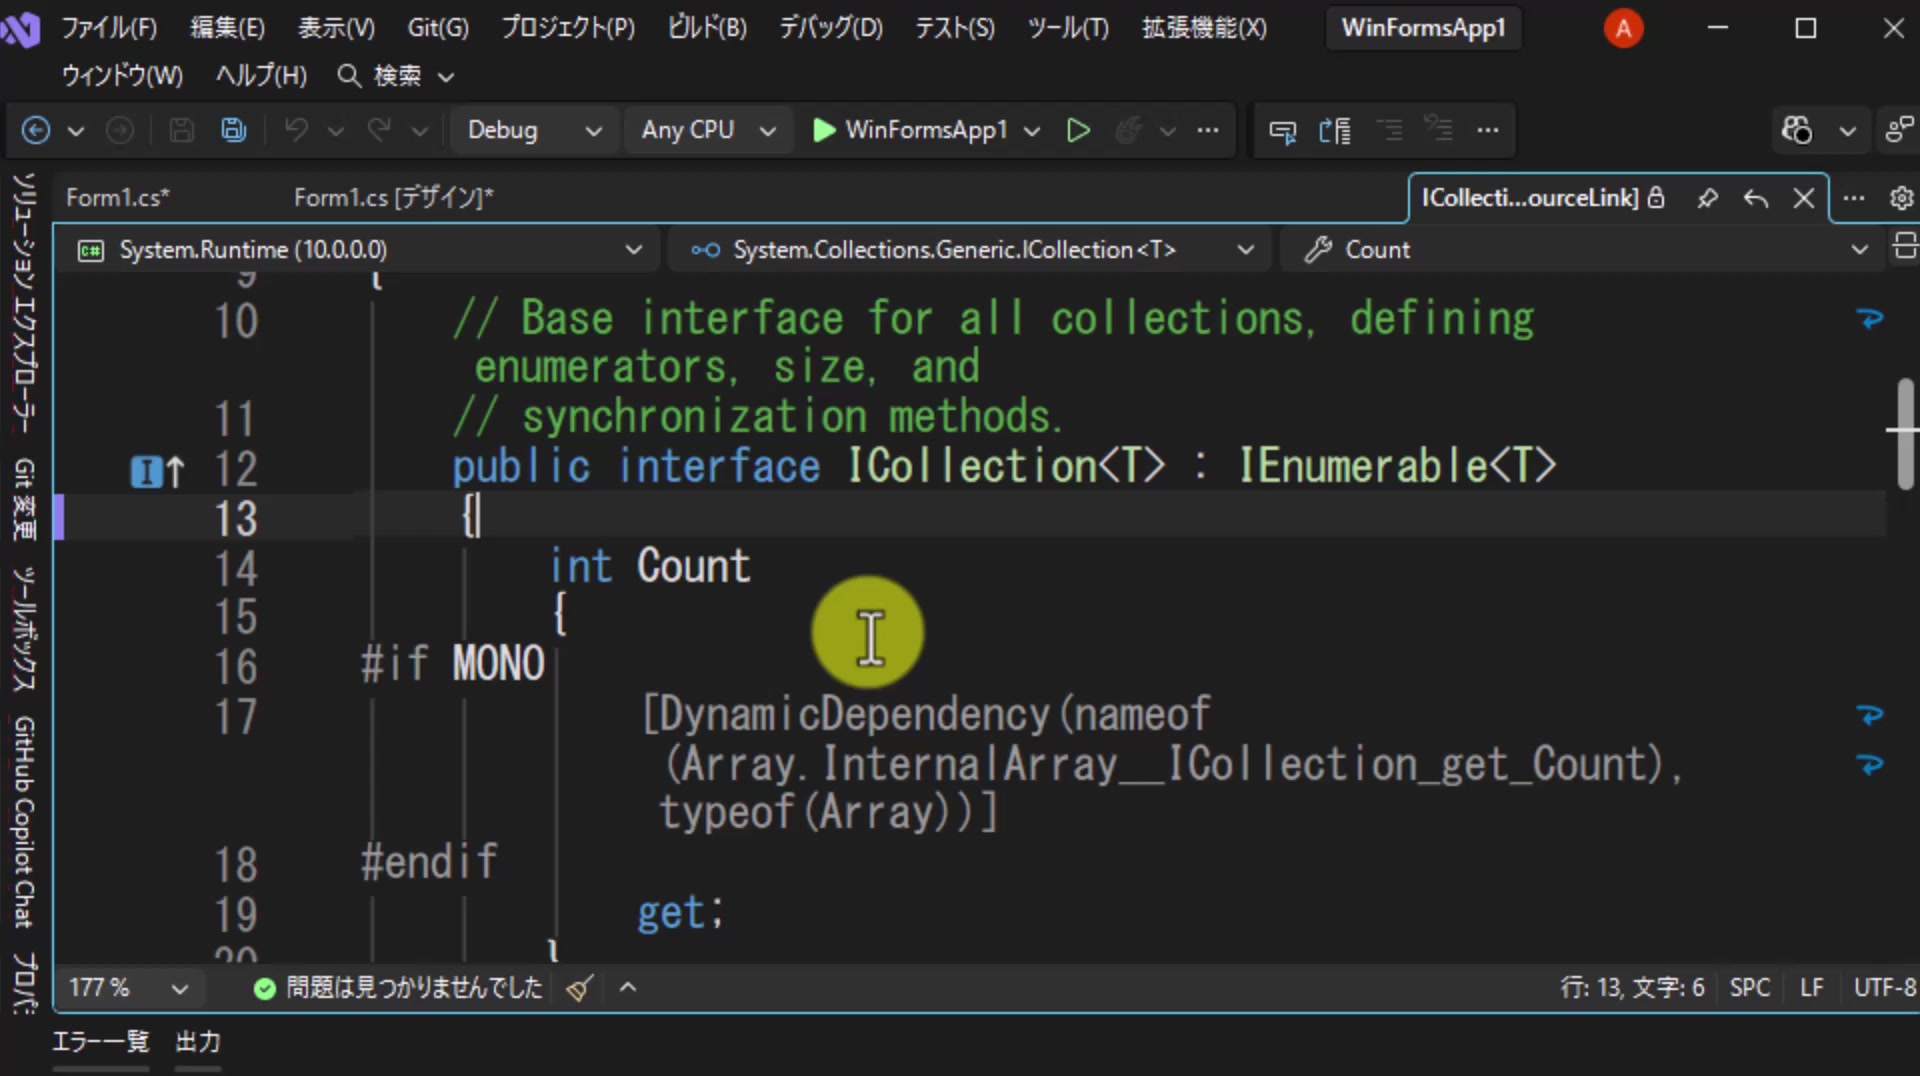Click the vertical scrollbar thumb in editor

pos(1905,434)
